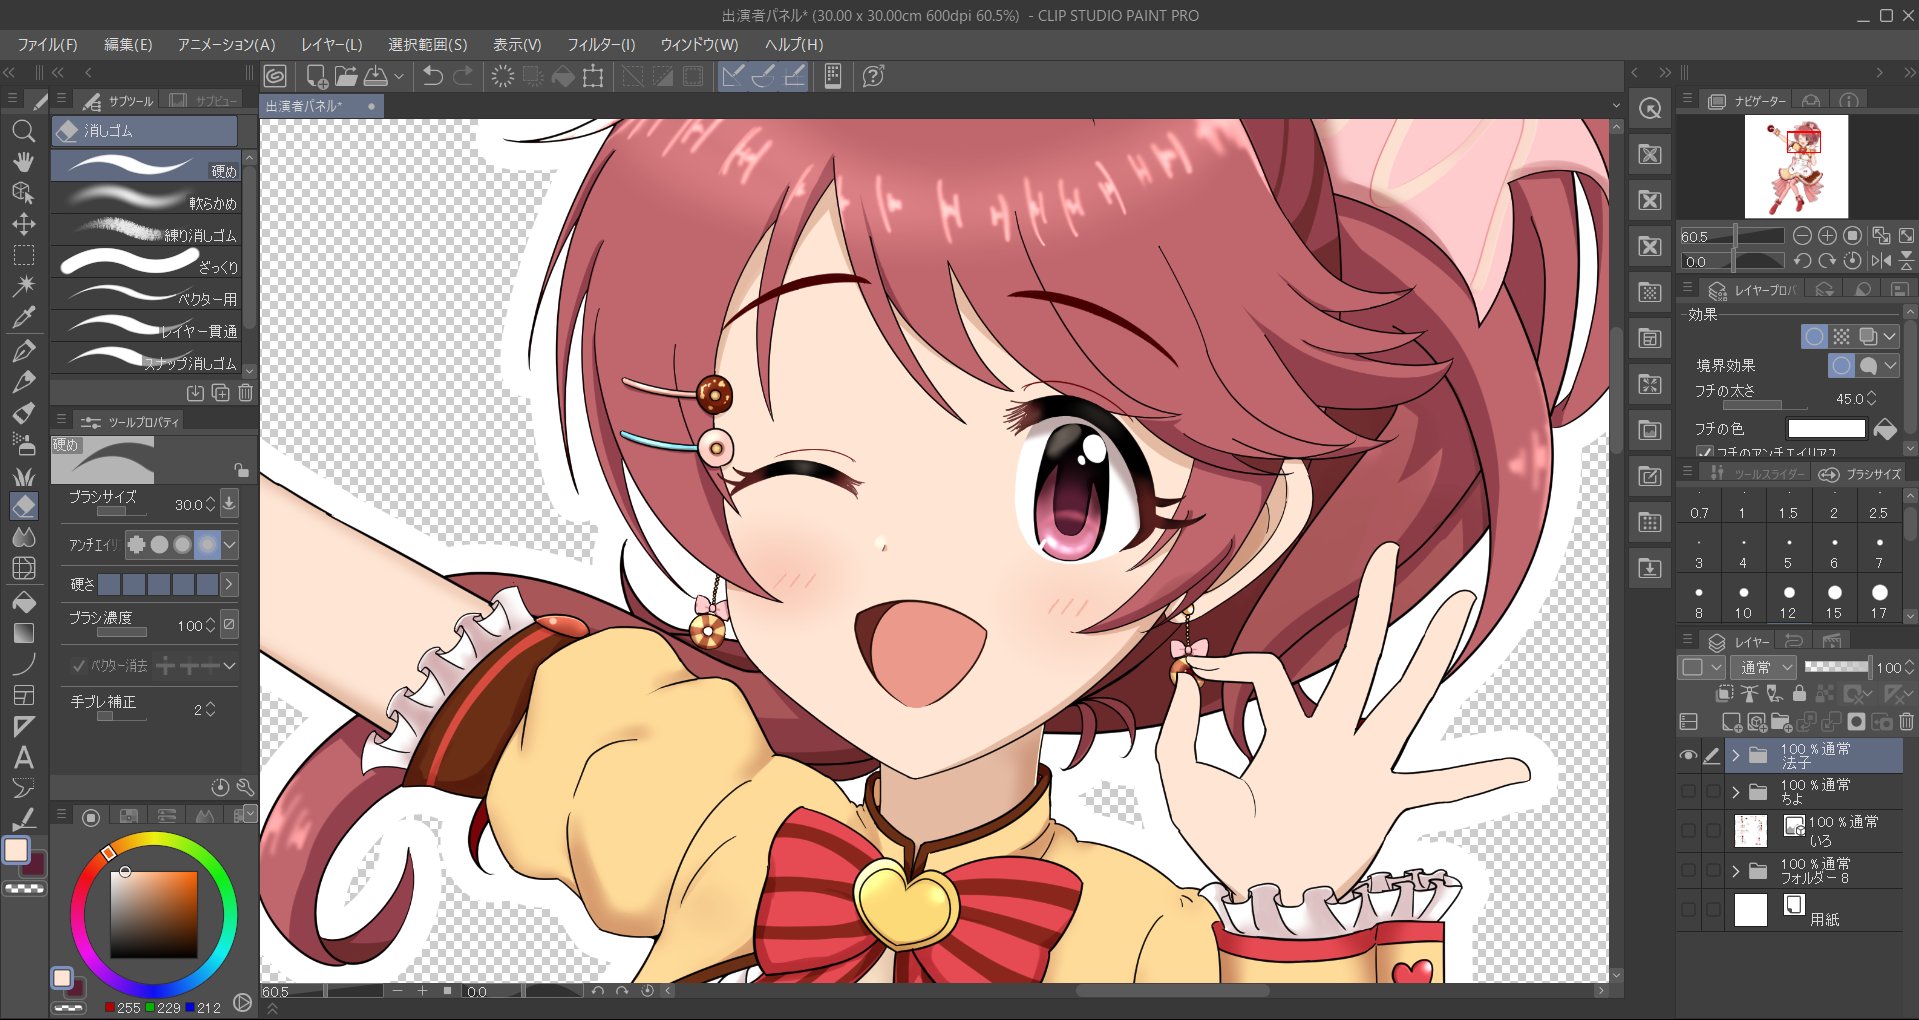Viewport: 1919px width, 1020px height.
Task: Click the navigator zoom in icon
Action: tap(1827, 236)
